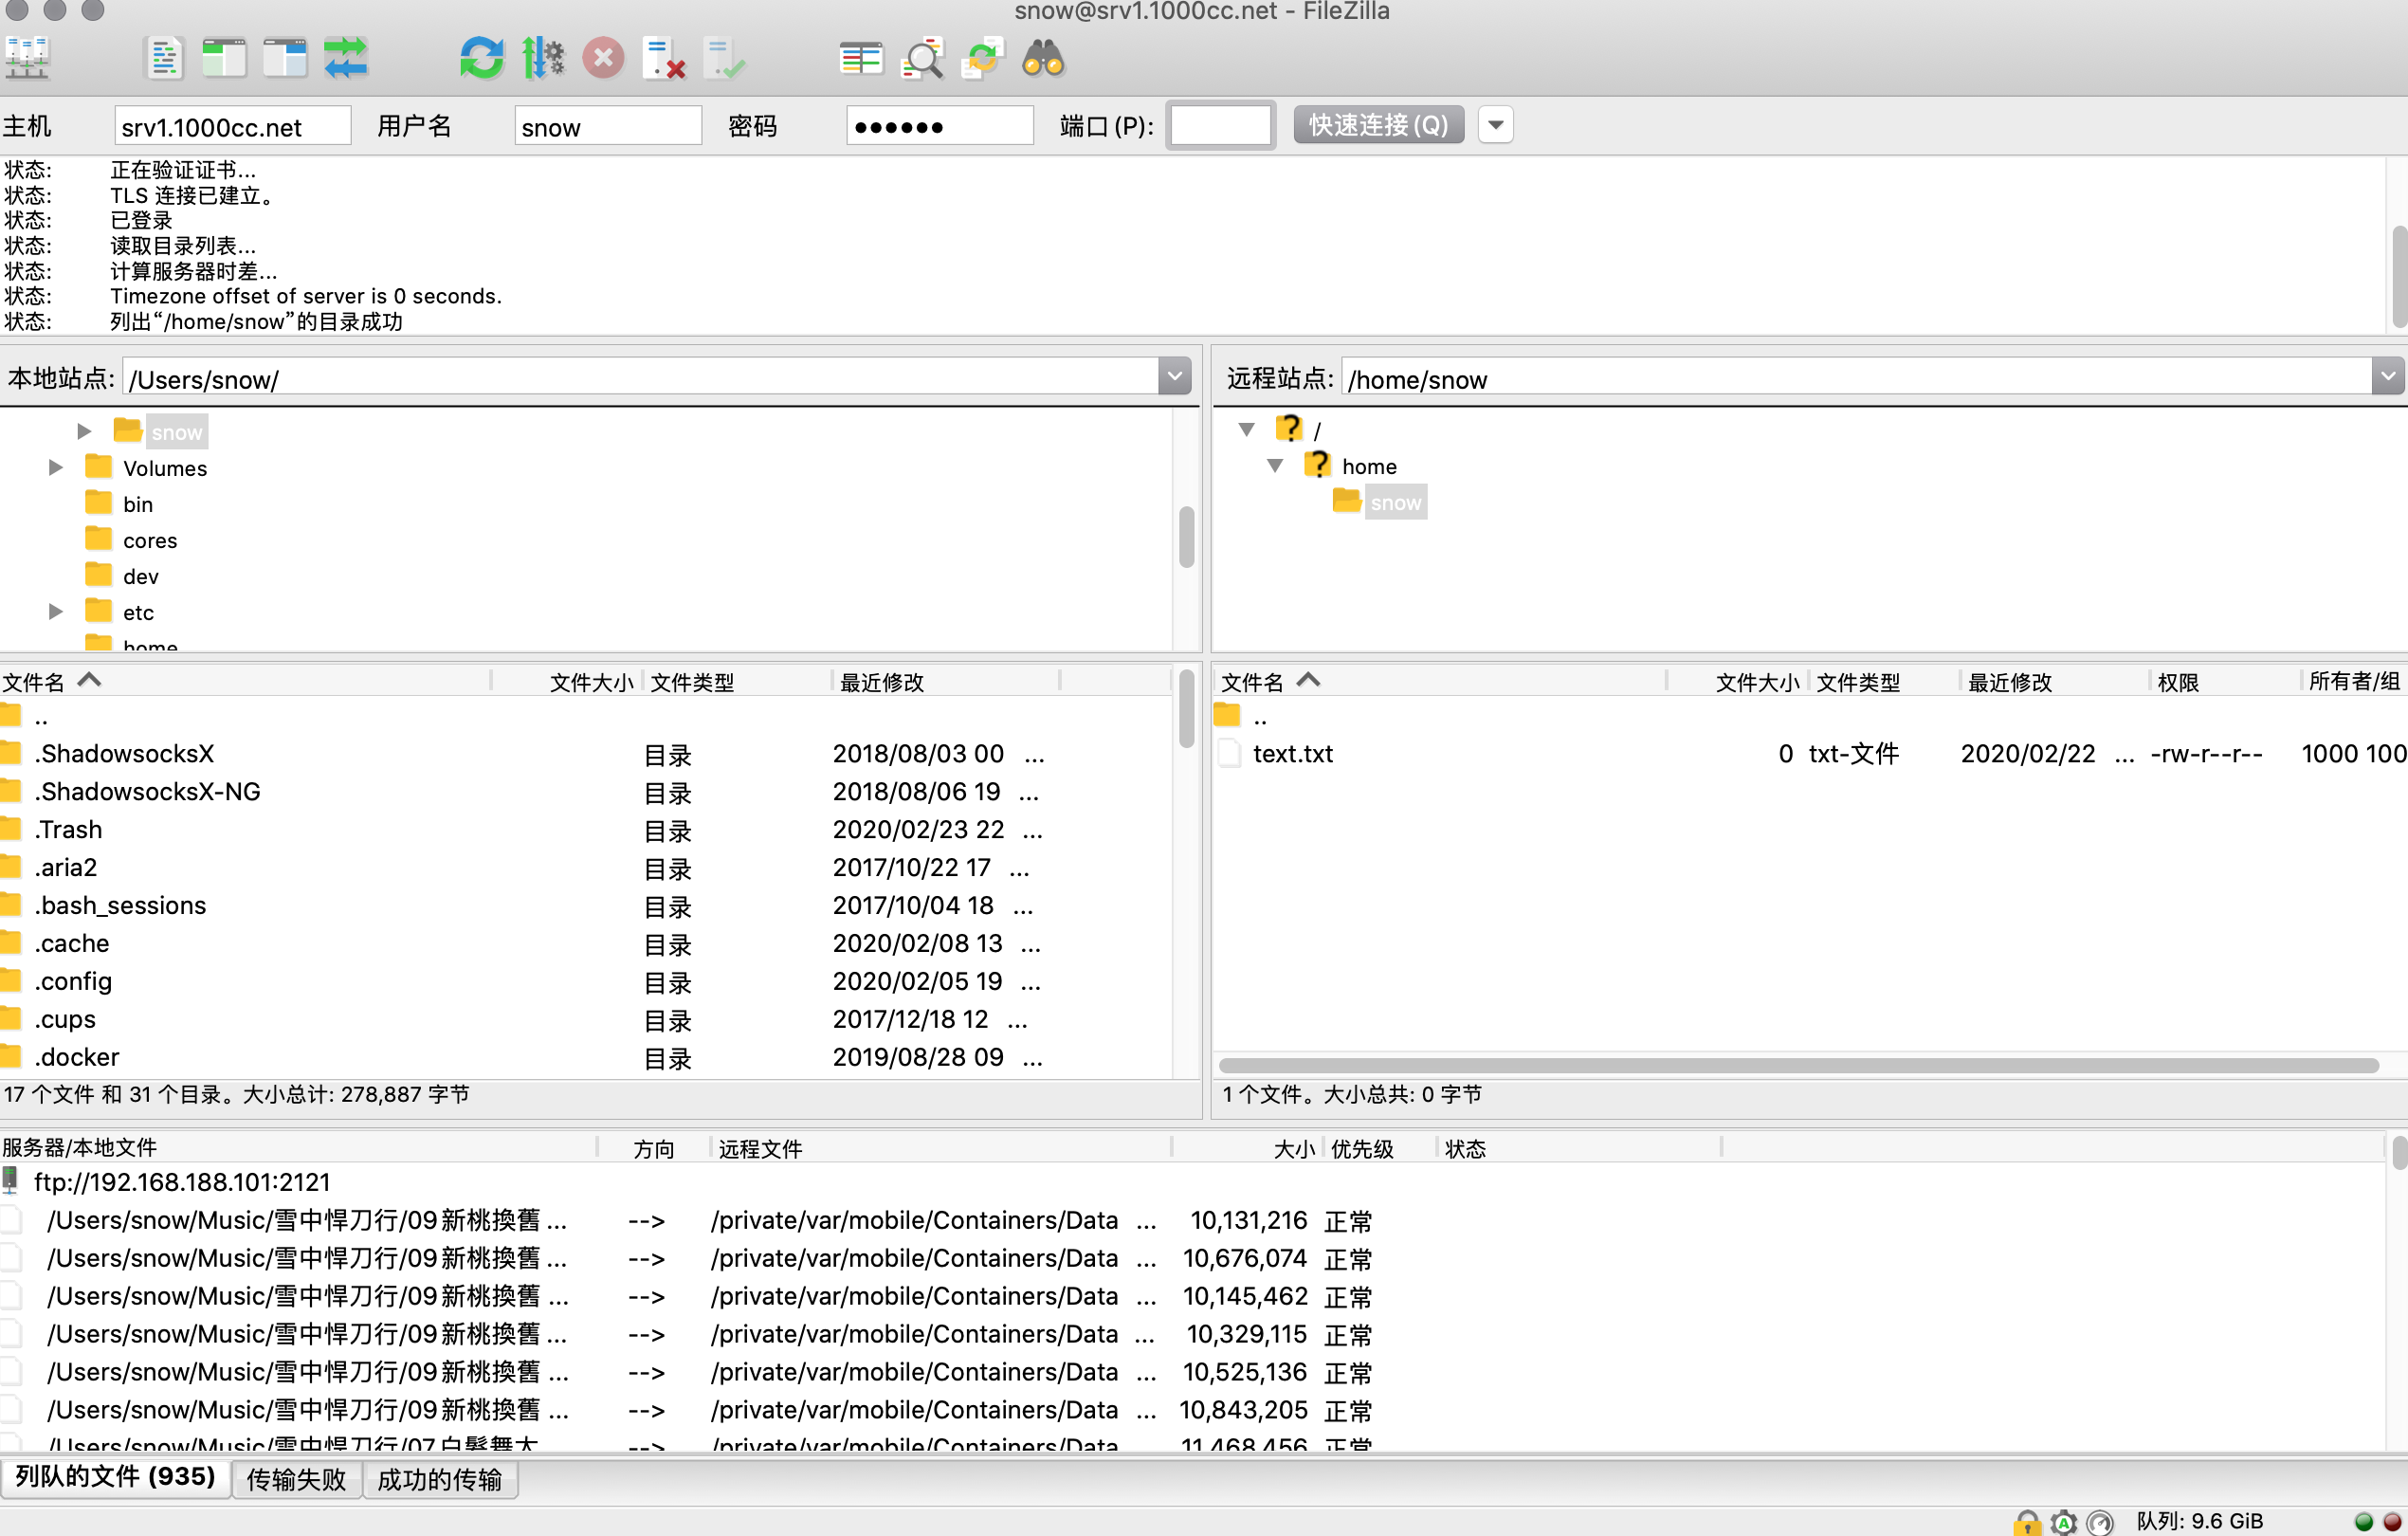Toggle the local directory tree icon

pos(224,58)
